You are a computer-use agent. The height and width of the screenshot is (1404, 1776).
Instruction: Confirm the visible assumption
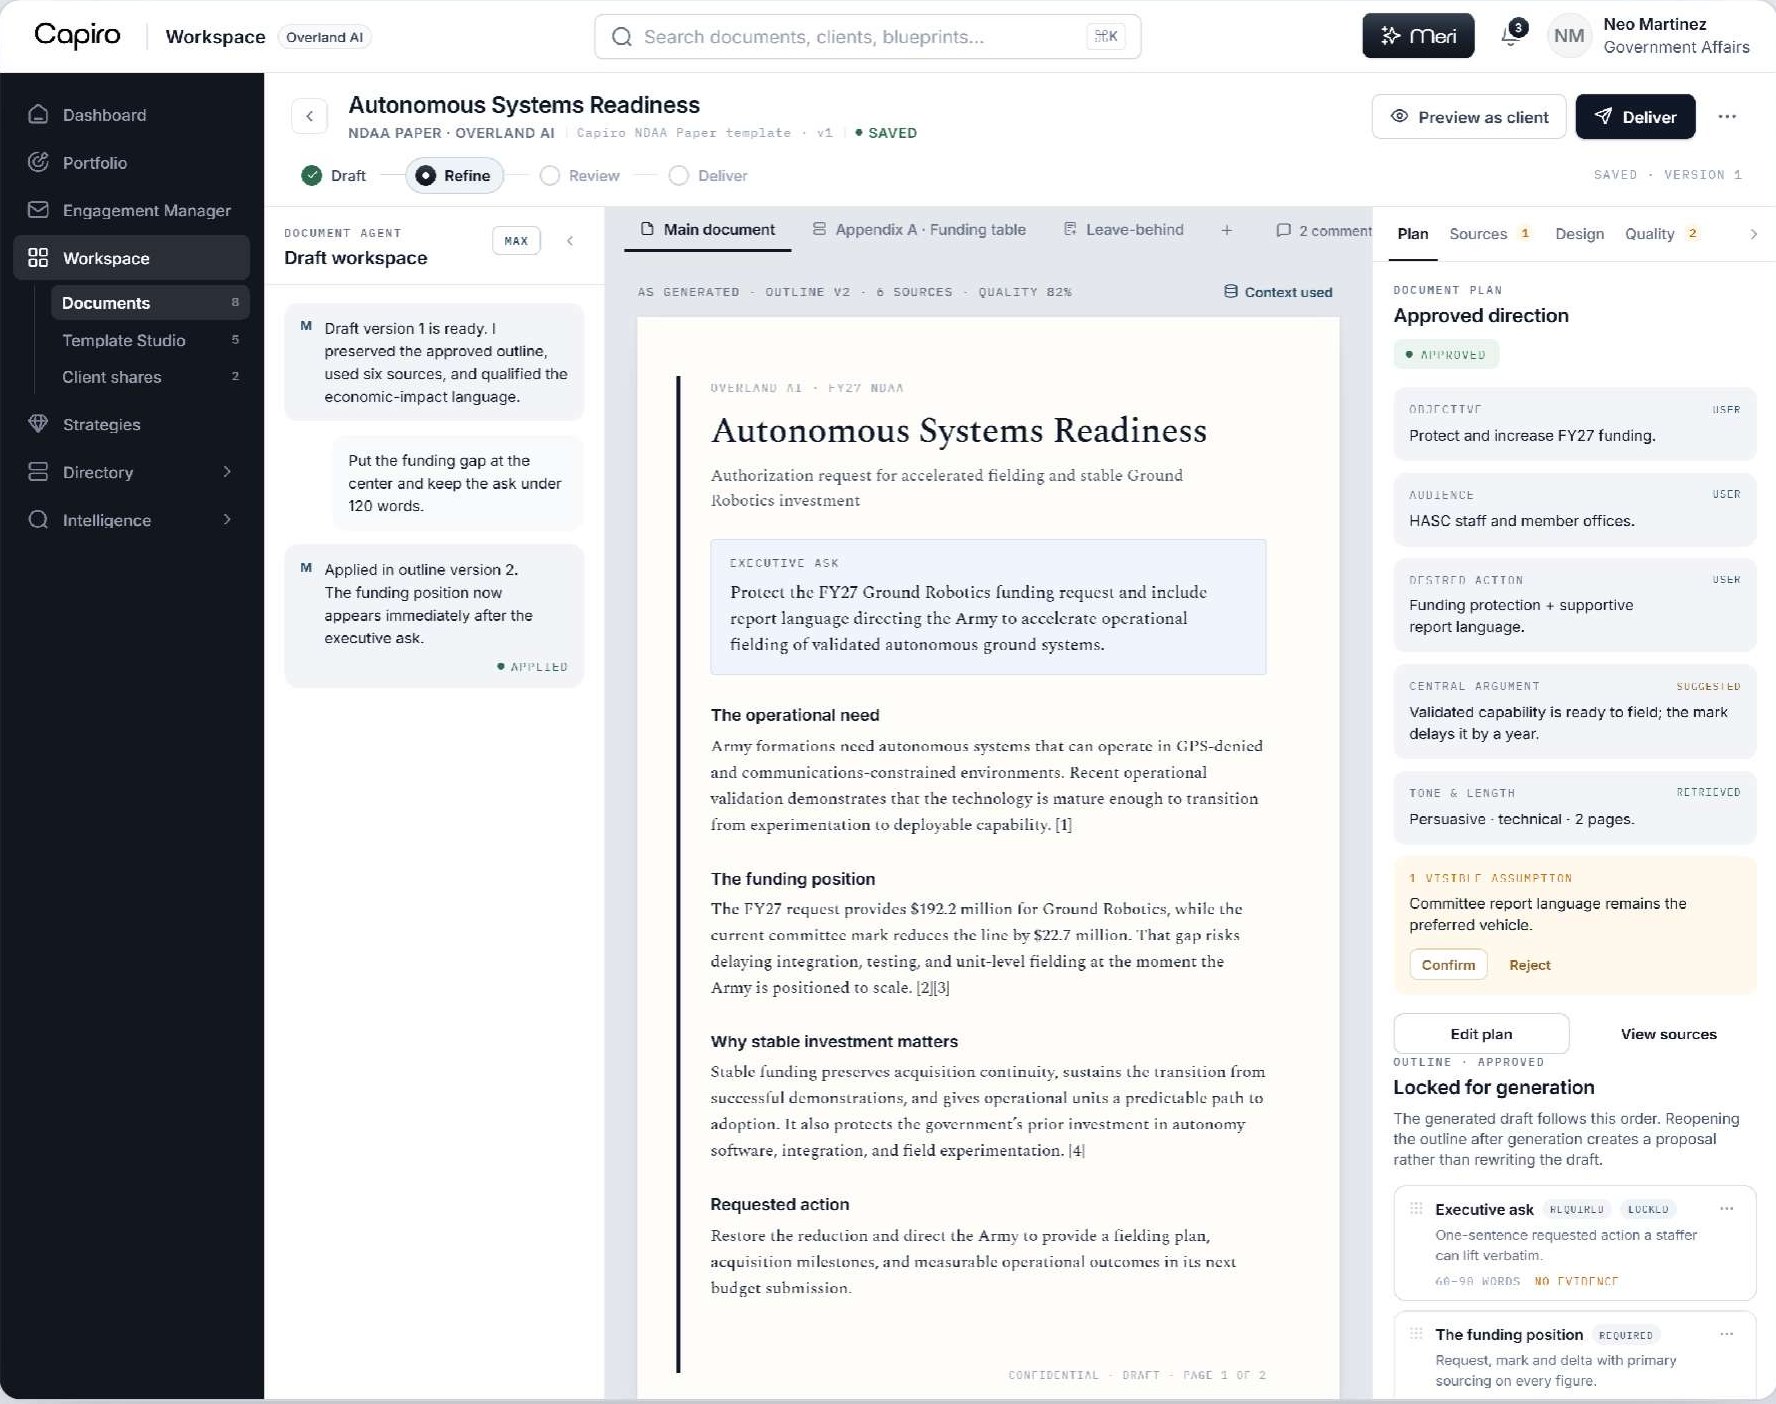[x=1448, y=965]
